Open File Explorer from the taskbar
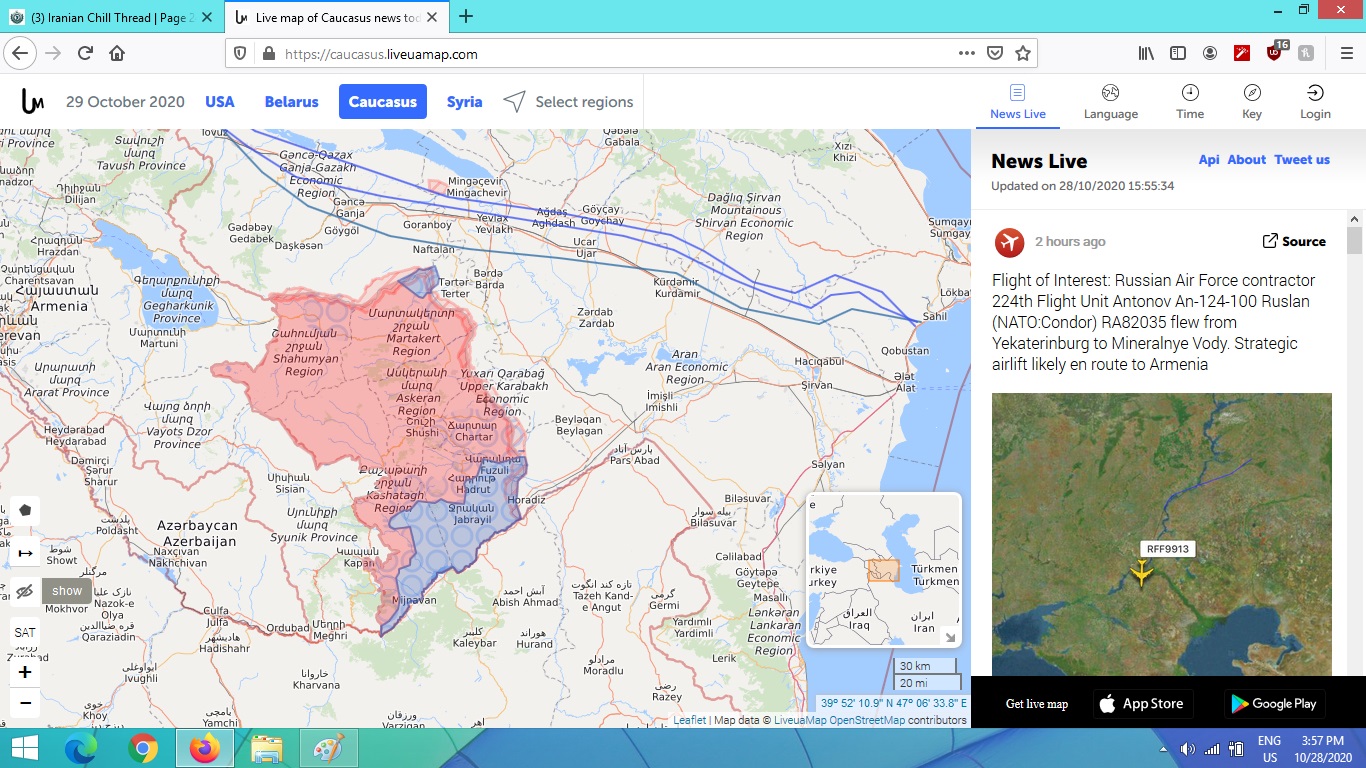This screenshot has height=768, width=1366. (266, 748)
